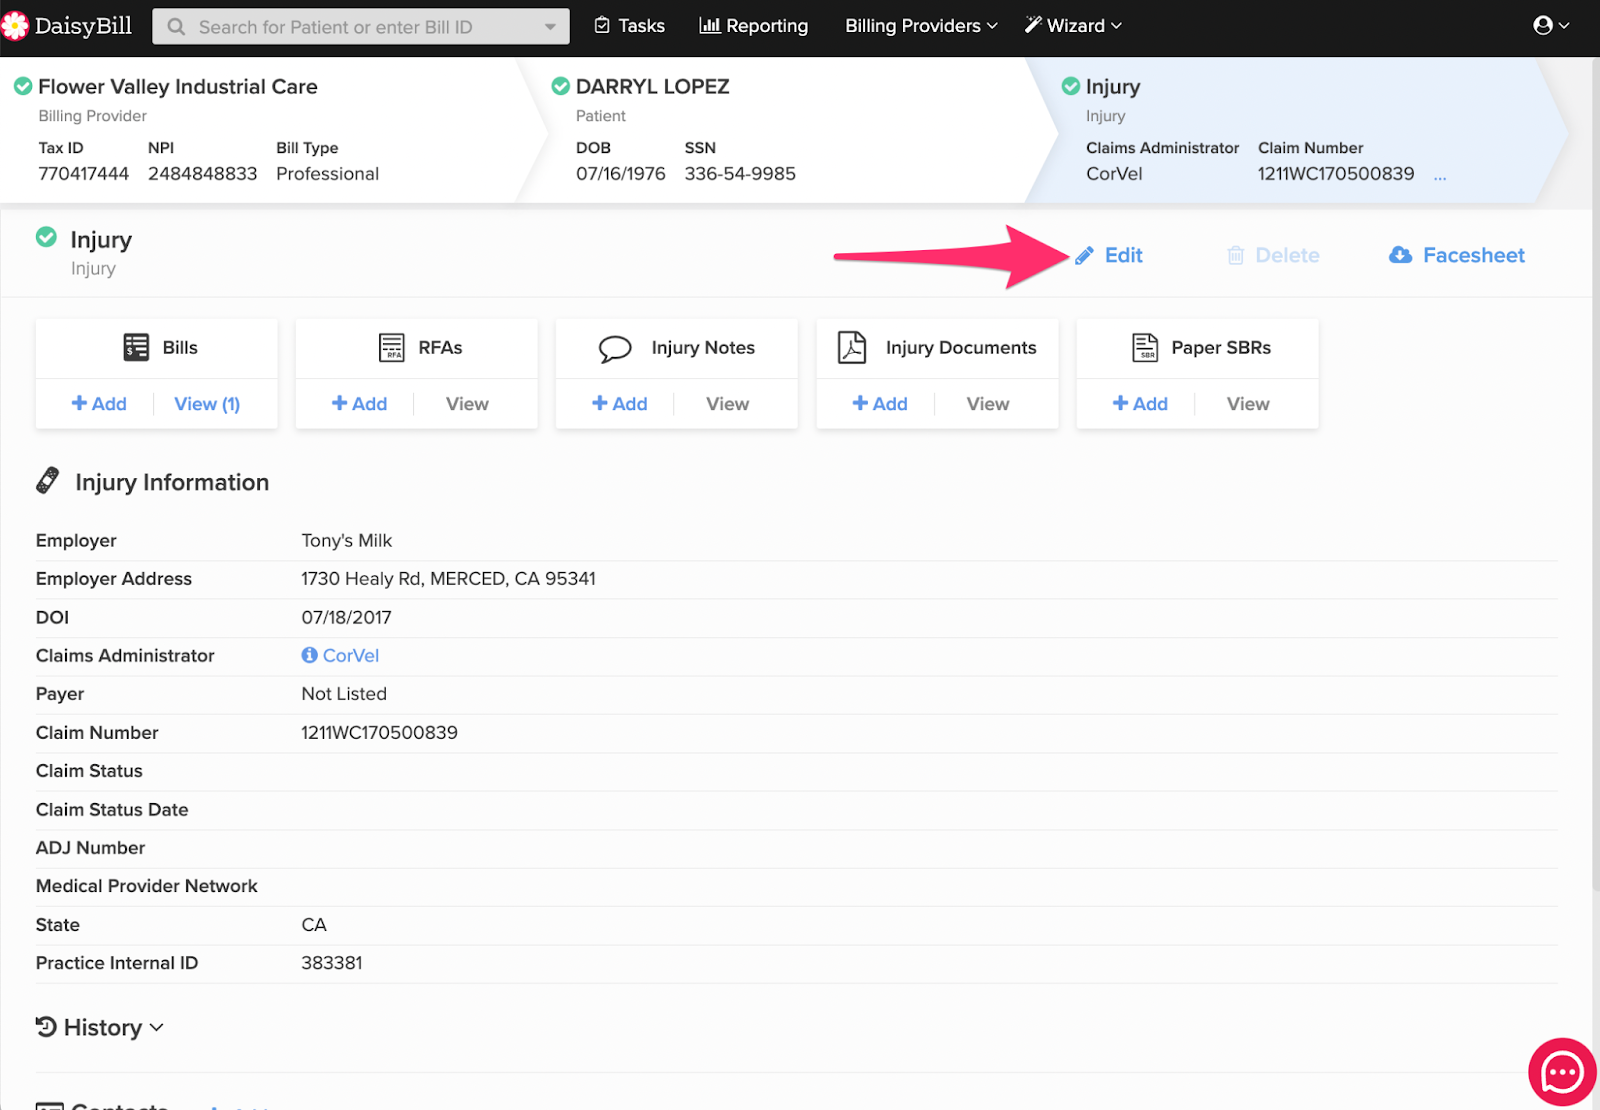Expand the ellipsis after claim number

click(x=1440, y=176)
